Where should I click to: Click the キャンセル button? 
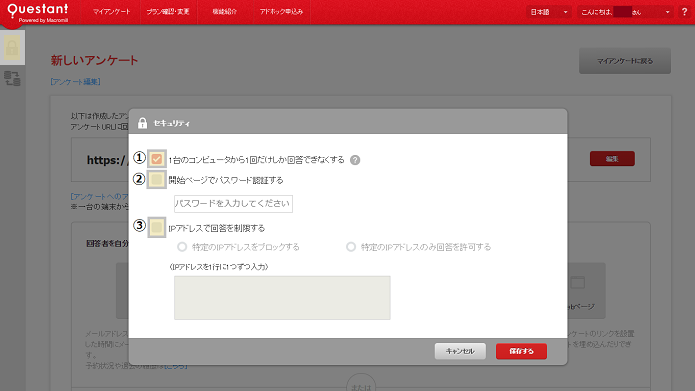[x=460, y=351]
